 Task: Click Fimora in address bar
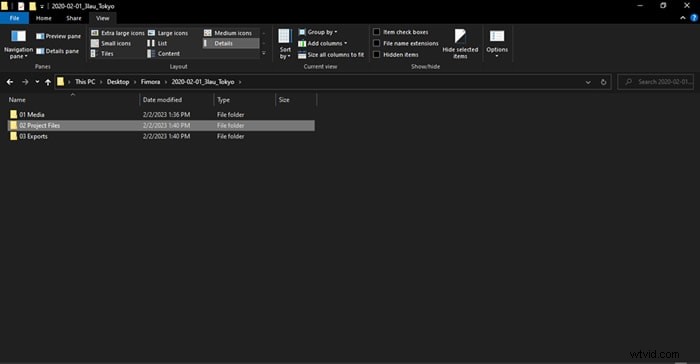tap(150, 82)
